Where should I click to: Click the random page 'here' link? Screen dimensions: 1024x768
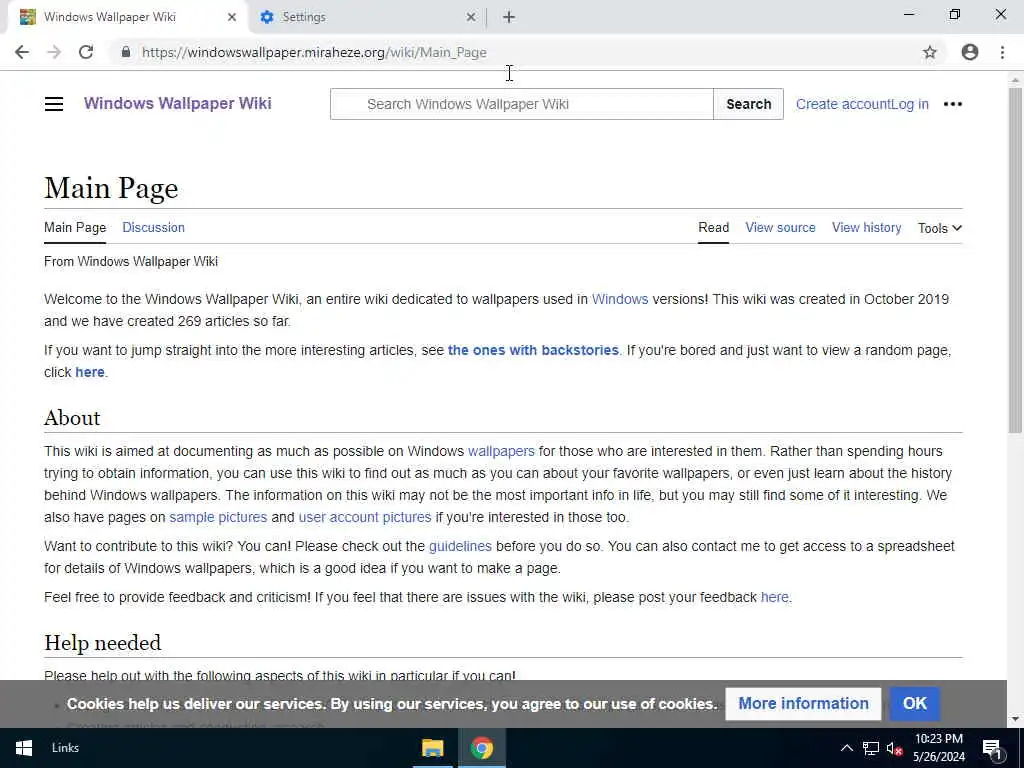89,372
